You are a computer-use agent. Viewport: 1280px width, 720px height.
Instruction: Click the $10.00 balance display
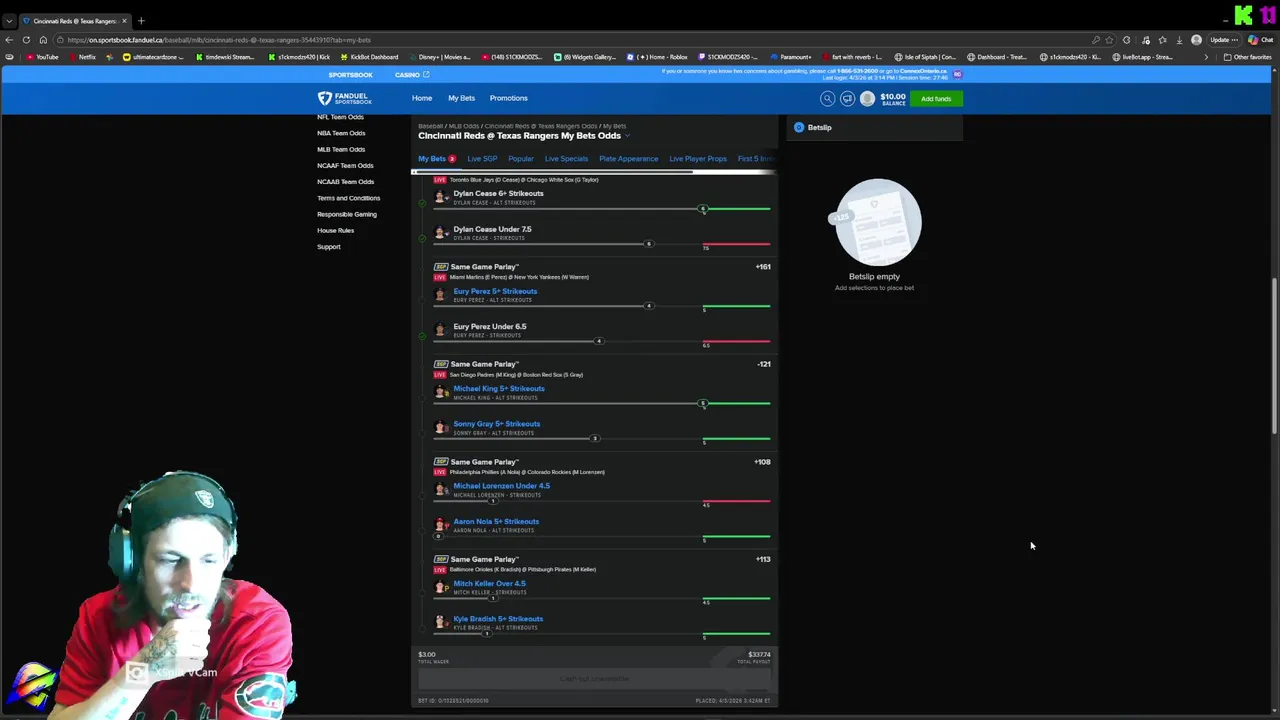(x=892, y=98)
